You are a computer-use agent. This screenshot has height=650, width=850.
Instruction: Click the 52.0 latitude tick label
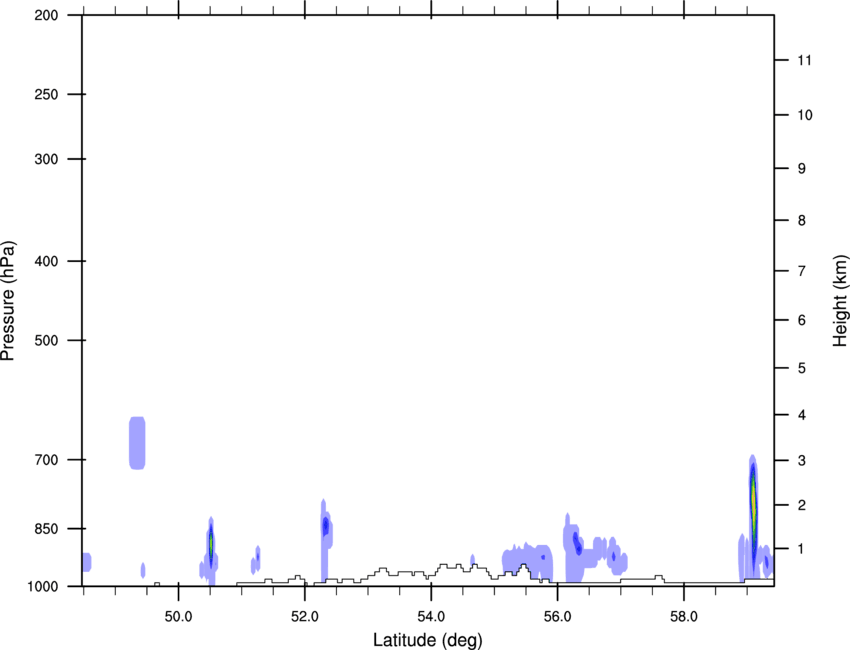[305, 617]
